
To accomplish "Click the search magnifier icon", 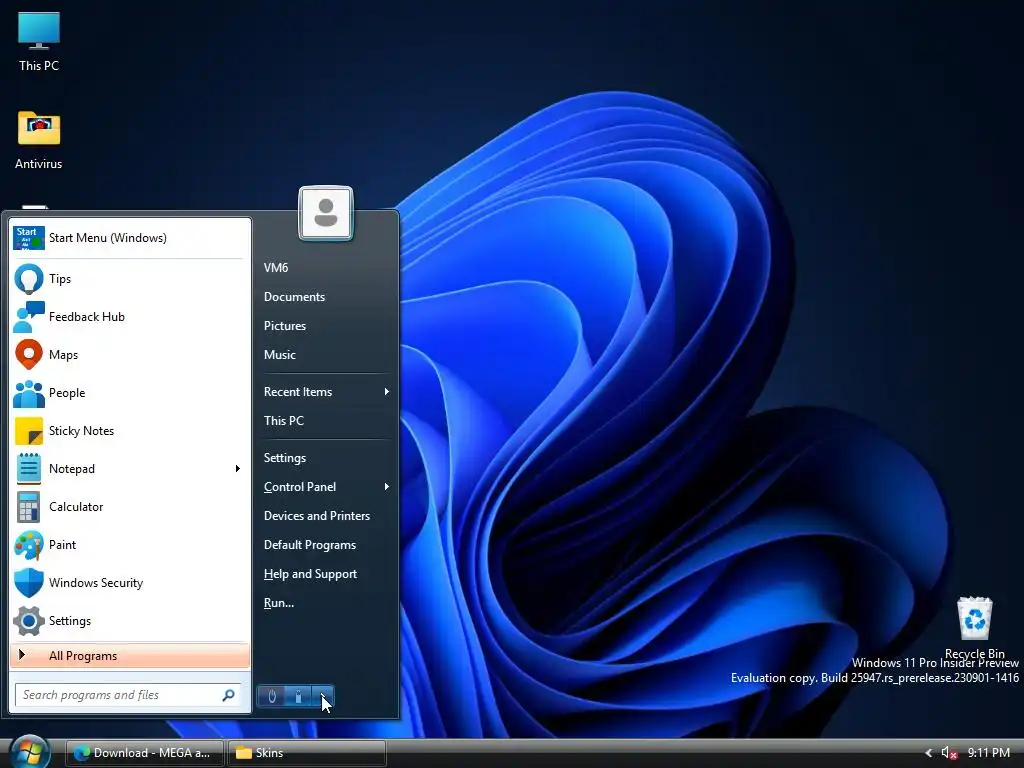I will [x=229, y=695].
